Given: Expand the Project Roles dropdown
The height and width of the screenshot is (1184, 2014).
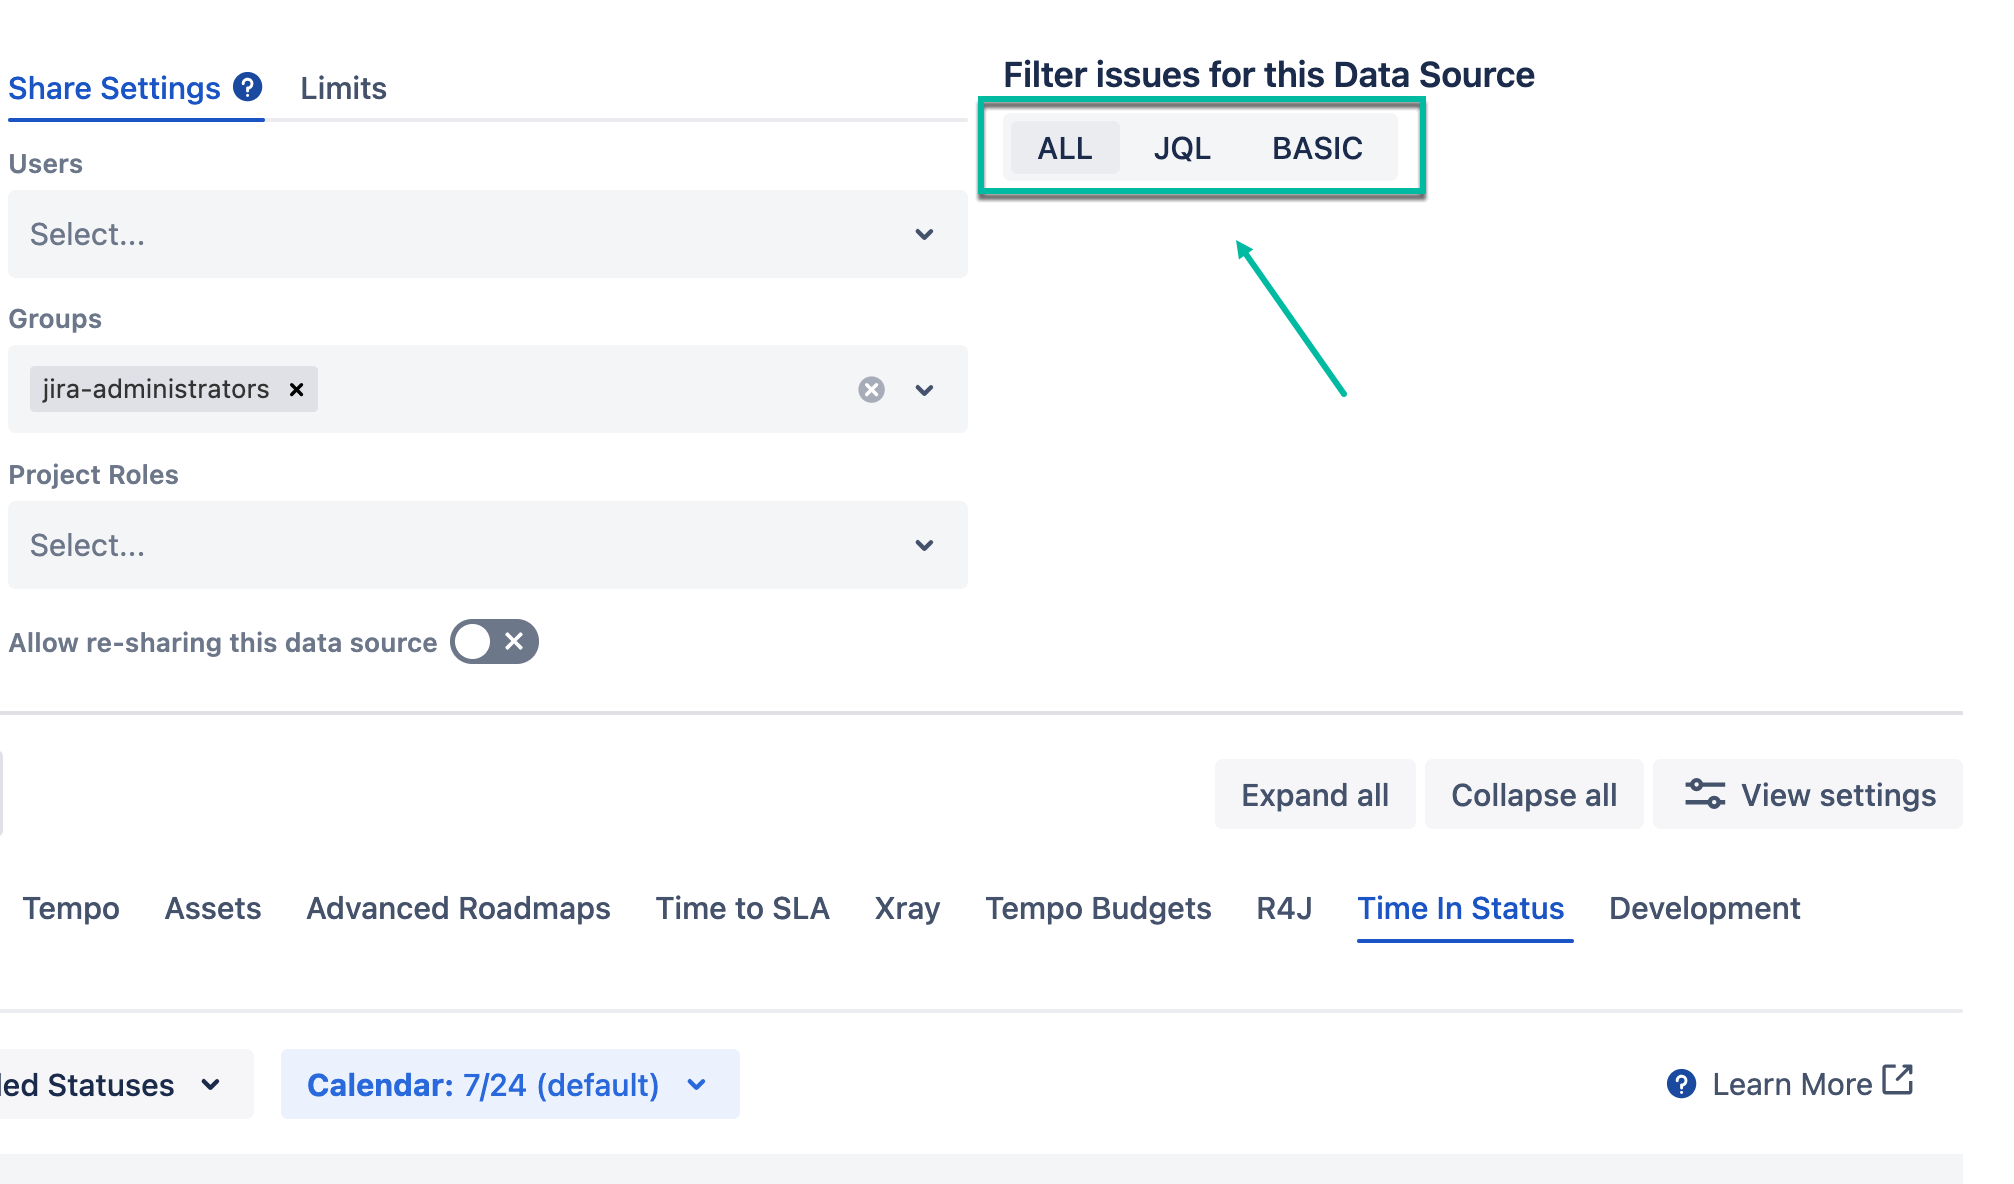Looking at the screenshot, I should 925,545.
